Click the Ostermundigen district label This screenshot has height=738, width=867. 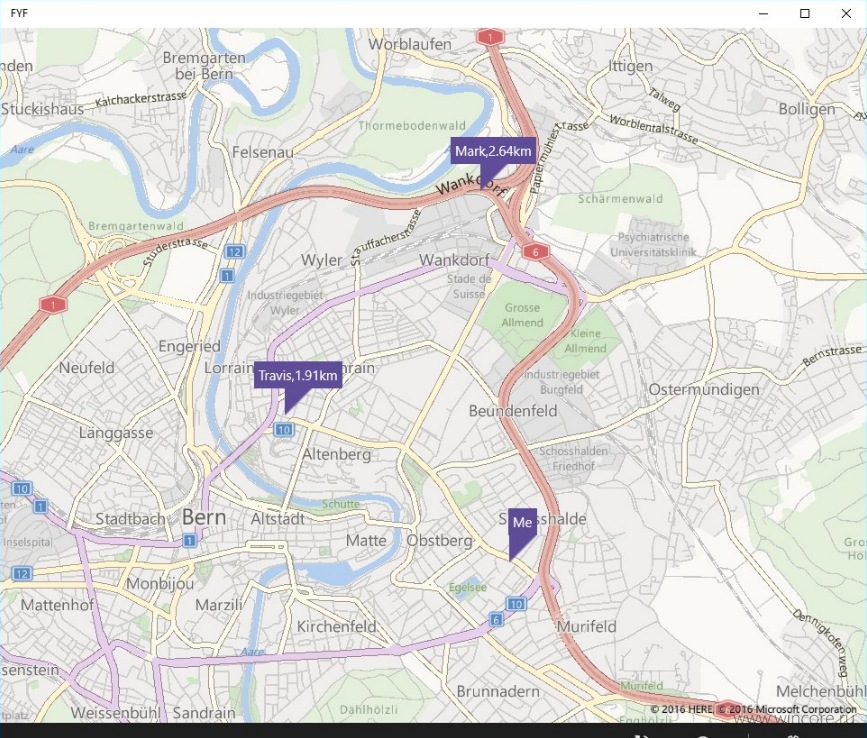point(704,390)
